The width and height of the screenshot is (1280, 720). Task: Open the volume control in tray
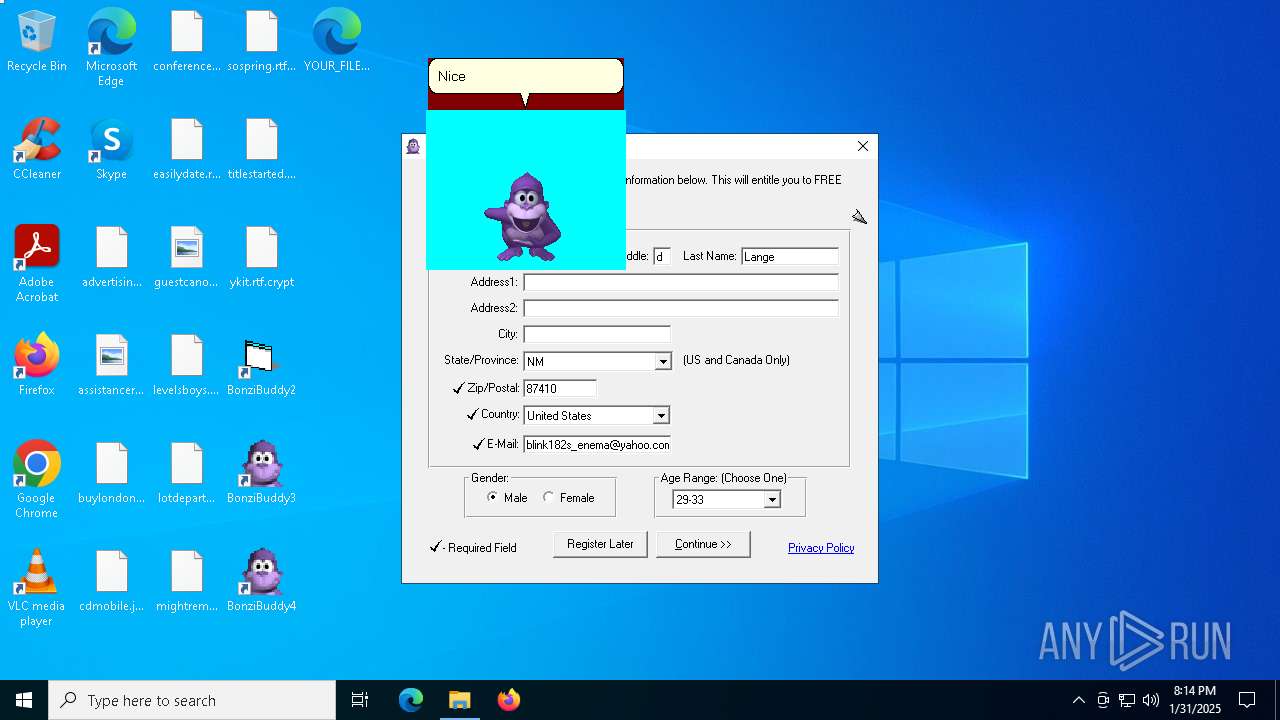pyautogui.click(x=1151, y=700)
